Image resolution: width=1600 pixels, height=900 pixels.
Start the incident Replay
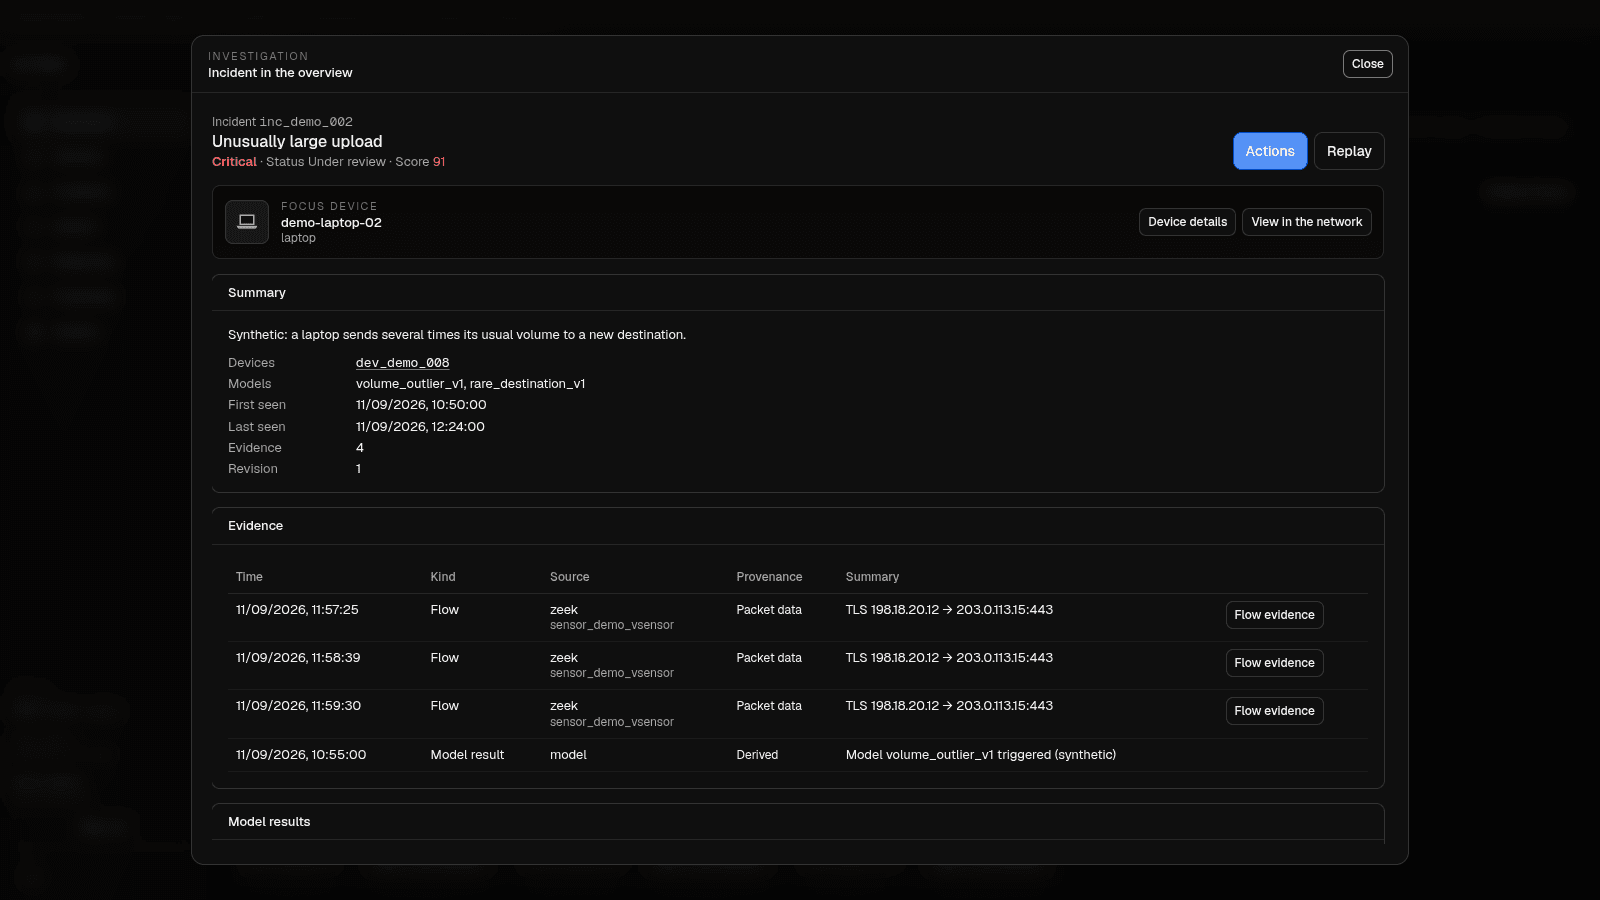pyautogui.click(x=1349, y=151)
